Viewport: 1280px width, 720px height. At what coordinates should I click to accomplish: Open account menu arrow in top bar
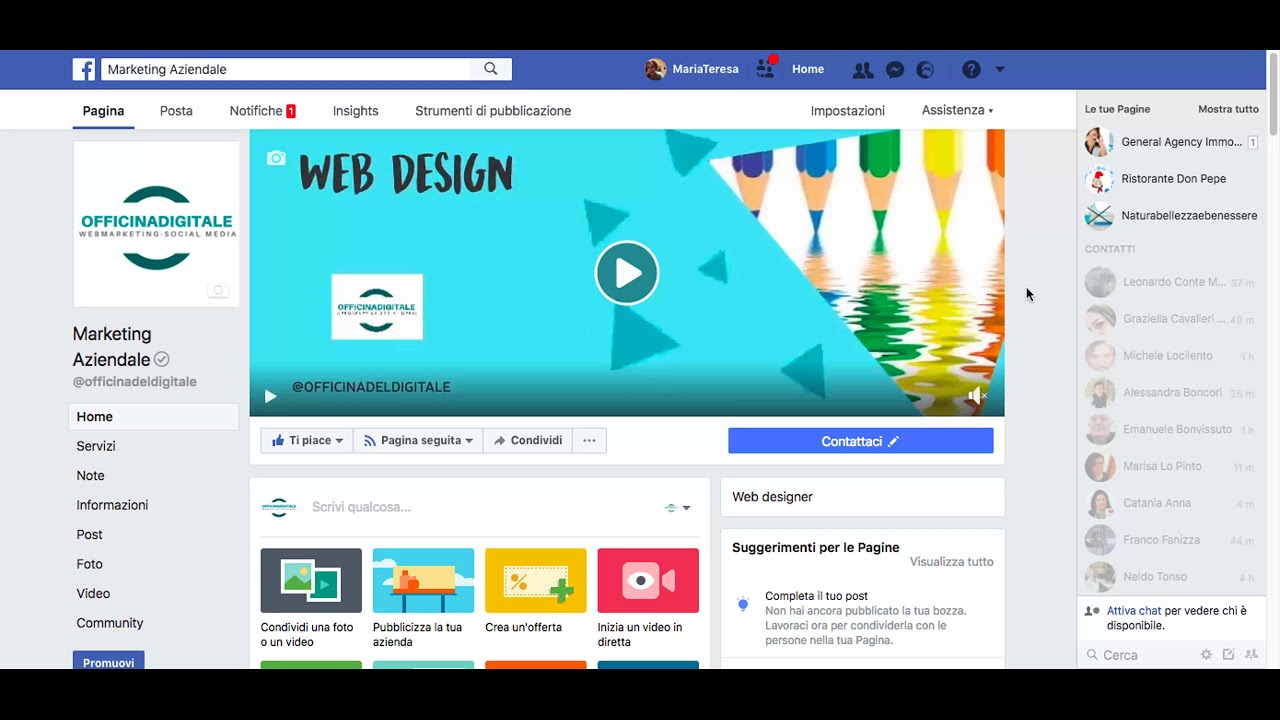pos(999,70)
